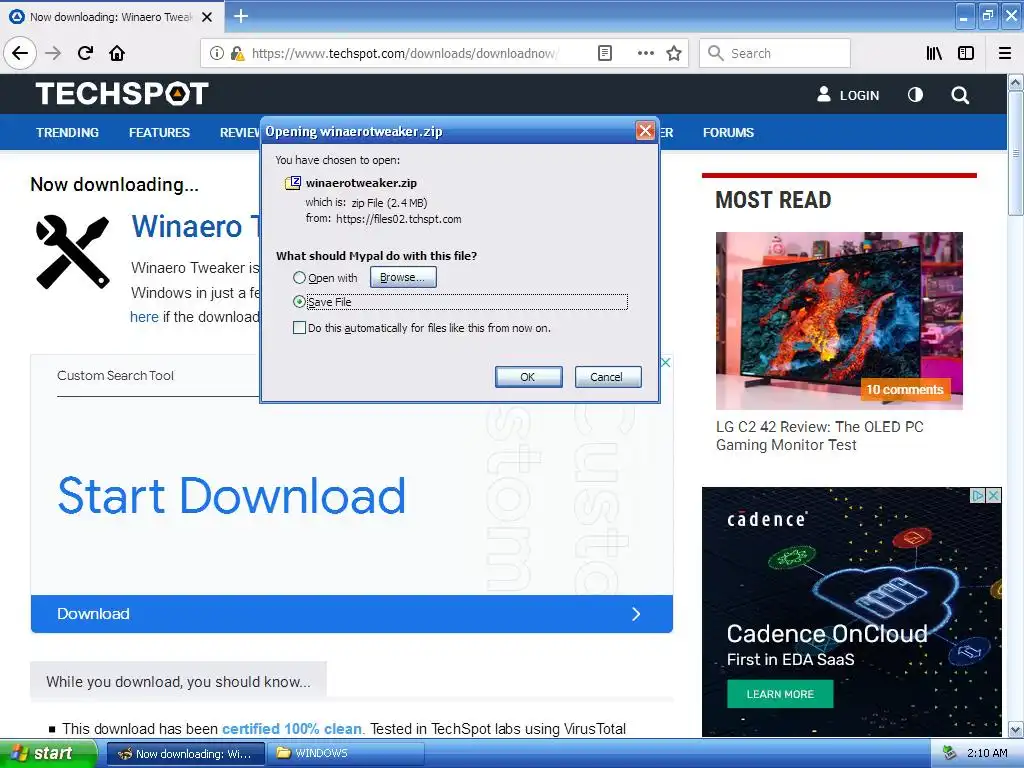
Task: Open the browser home page
Action: (x=117, y=53)
